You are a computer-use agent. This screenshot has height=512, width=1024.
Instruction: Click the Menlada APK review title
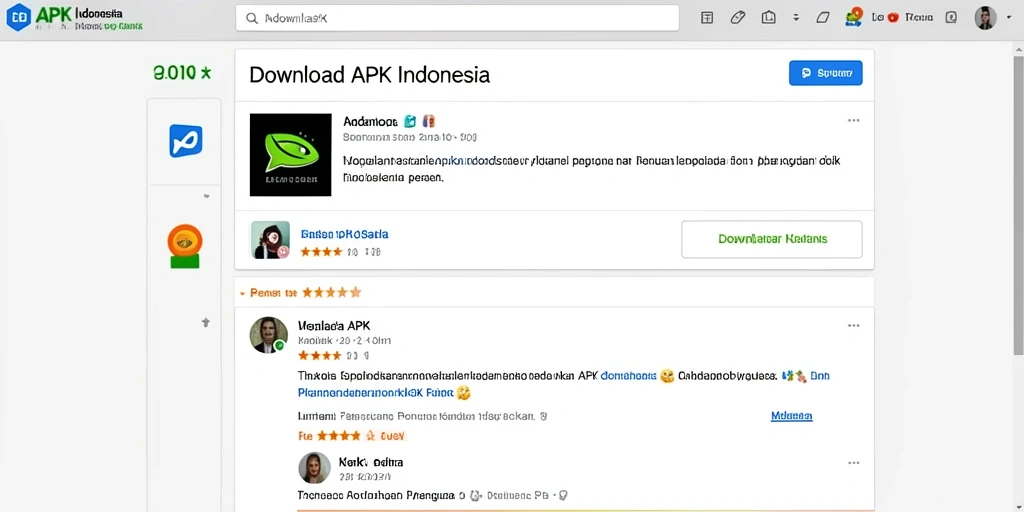[334, 325]
